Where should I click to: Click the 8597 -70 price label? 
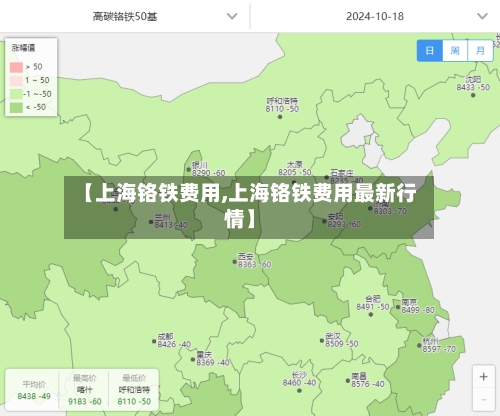[439, 349]
